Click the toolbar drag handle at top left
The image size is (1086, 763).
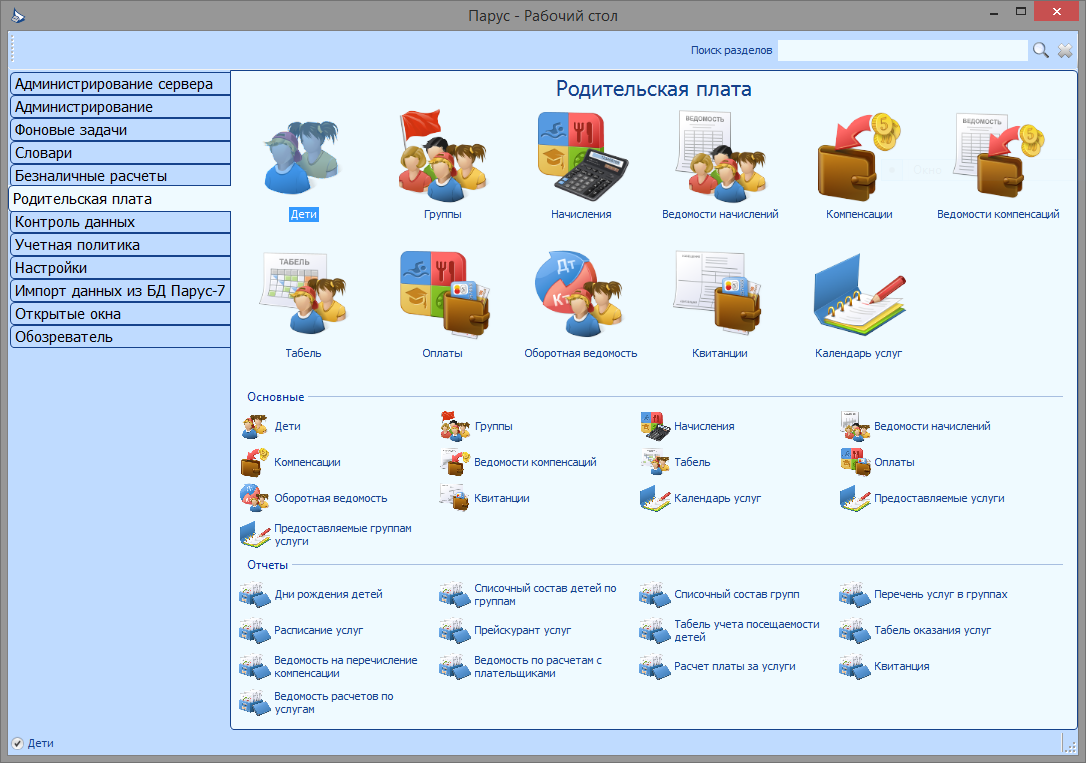point(12,50)
